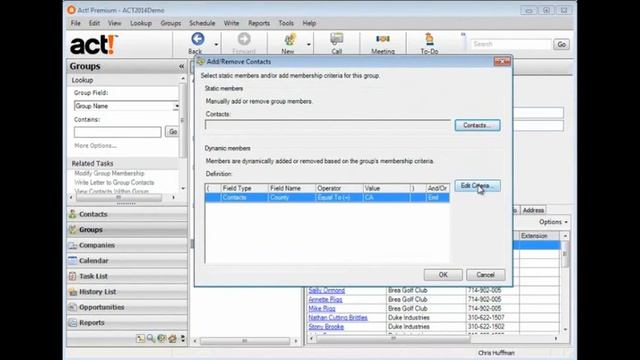Open the Sally Ormond contact link
This screenshot has width=640, height=360.
point(327,291)
